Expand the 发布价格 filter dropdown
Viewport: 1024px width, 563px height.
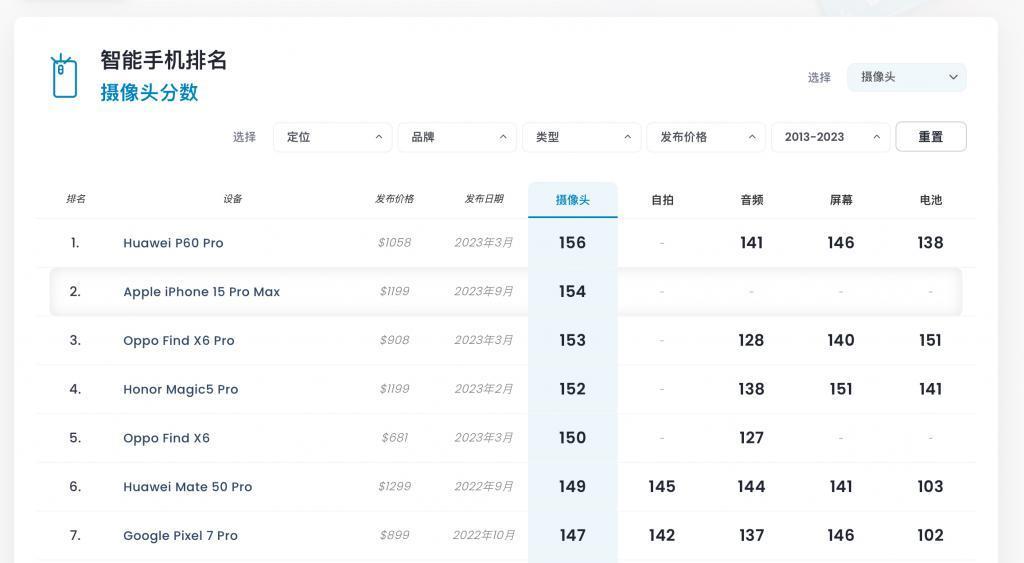point(706,137)
